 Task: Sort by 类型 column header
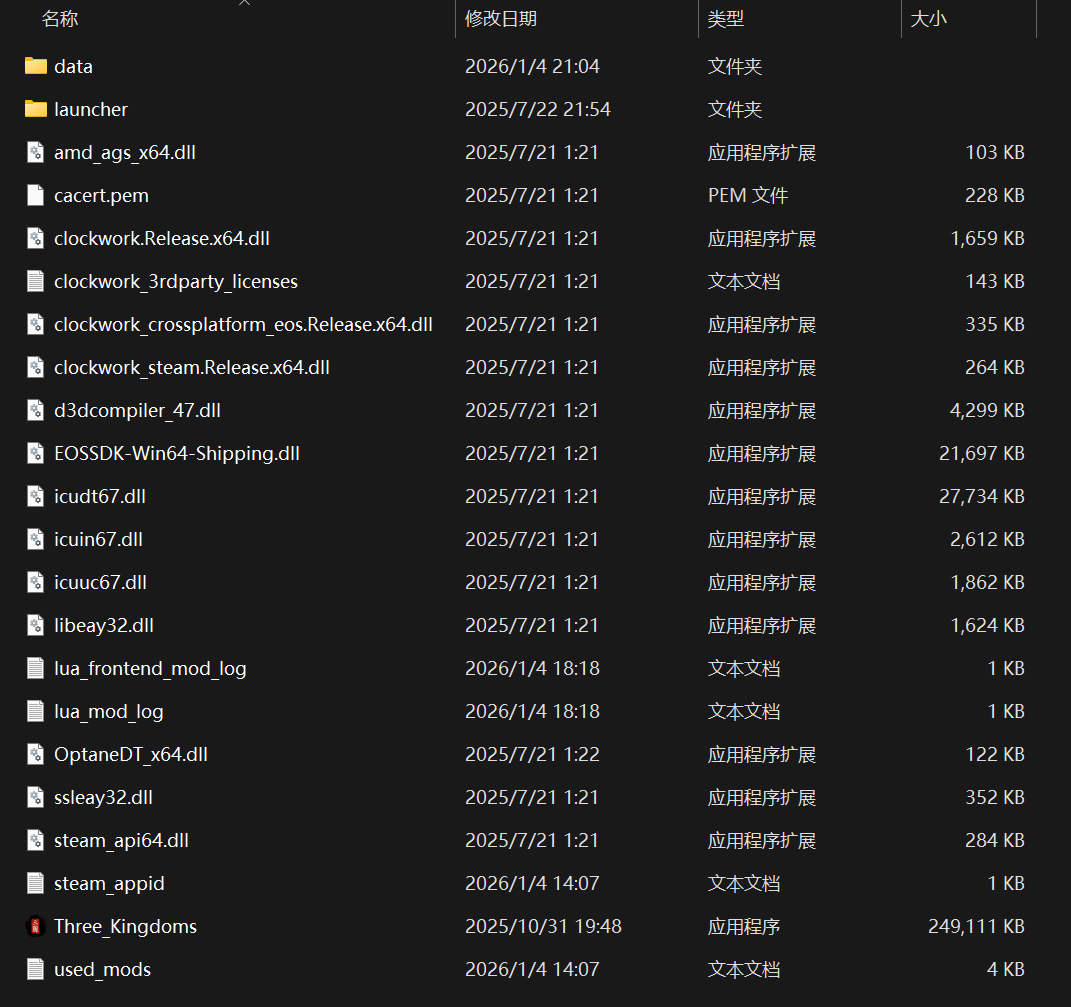click(725, 19)
